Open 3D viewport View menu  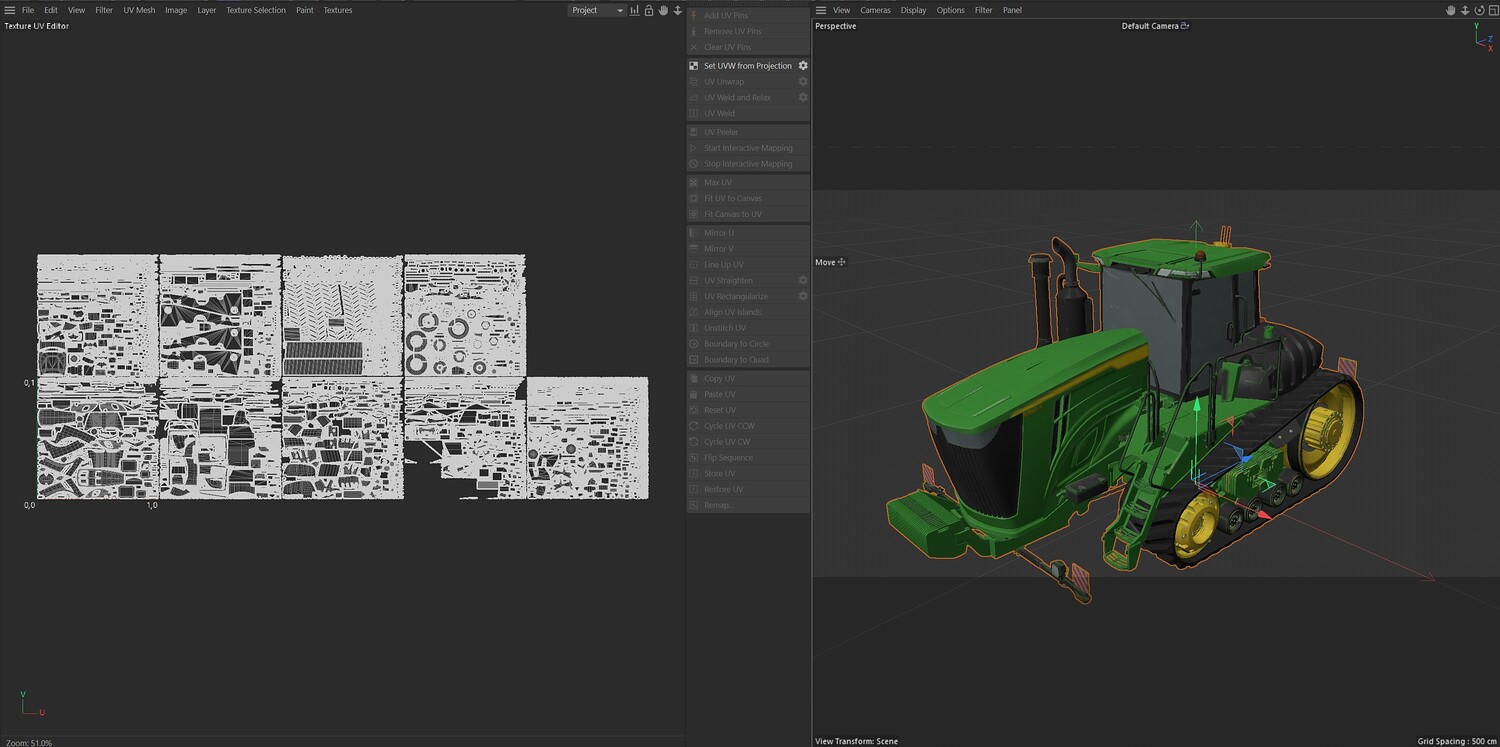pyautogui.click(x=842, y=10)
